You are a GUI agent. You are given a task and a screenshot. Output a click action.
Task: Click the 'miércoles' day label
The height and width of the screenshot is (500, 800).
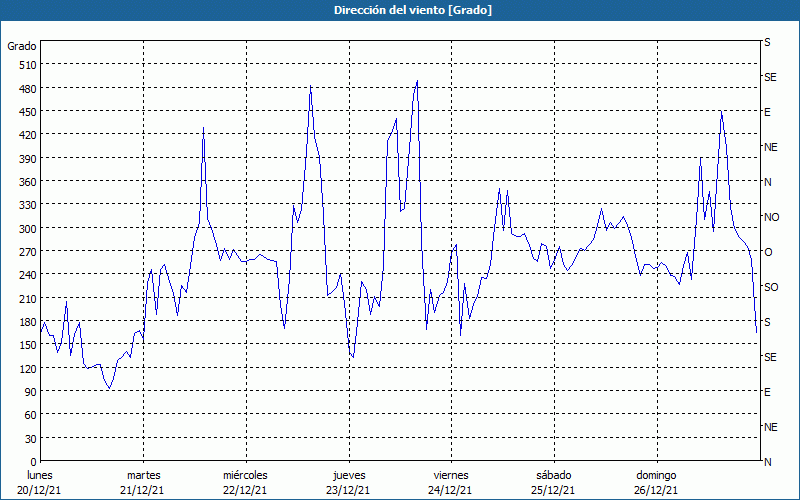[245, 475]
